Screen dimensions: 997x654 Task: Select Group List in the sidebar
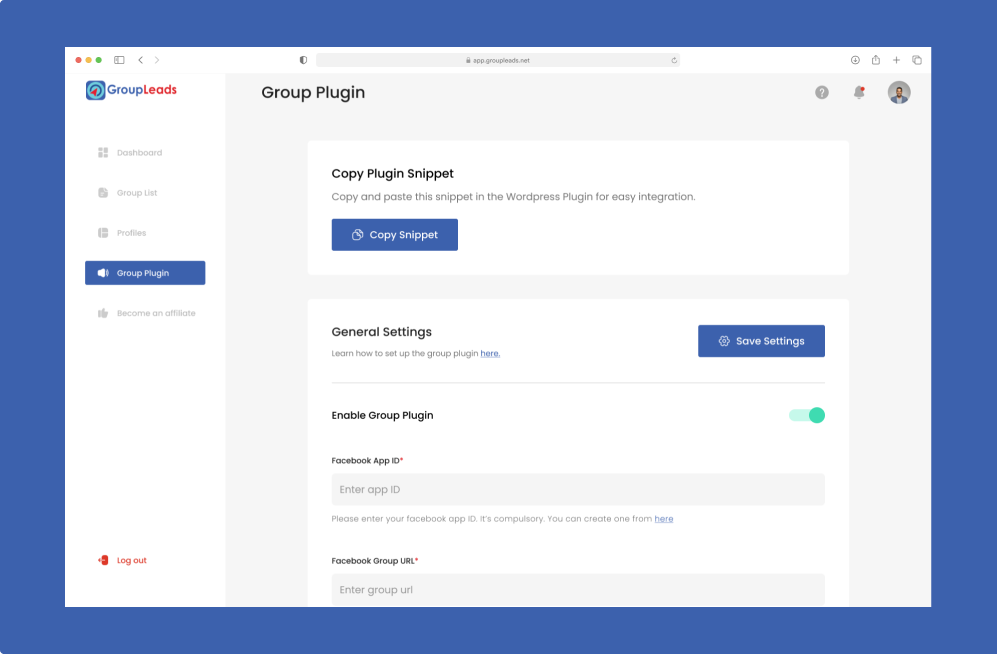click(x=137, y=193)
